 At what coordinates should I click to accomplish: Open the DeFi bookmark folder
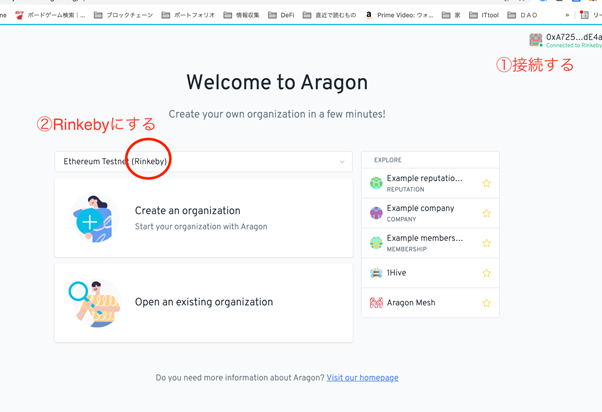(x=281, y=15)
